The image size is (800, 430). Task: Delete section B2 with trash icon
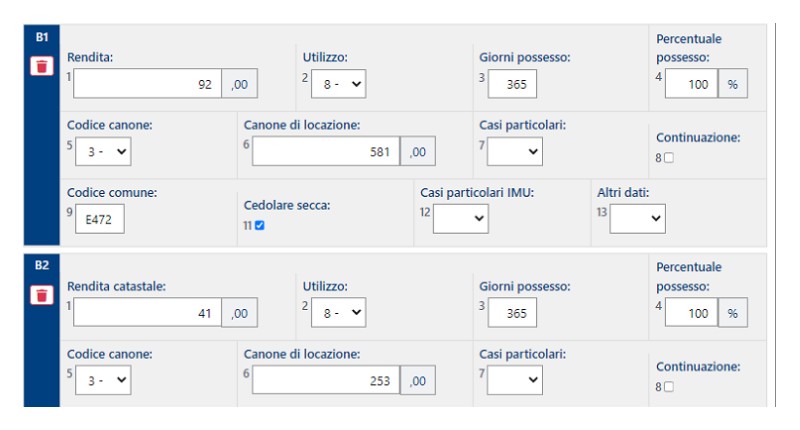click(41, 294)
